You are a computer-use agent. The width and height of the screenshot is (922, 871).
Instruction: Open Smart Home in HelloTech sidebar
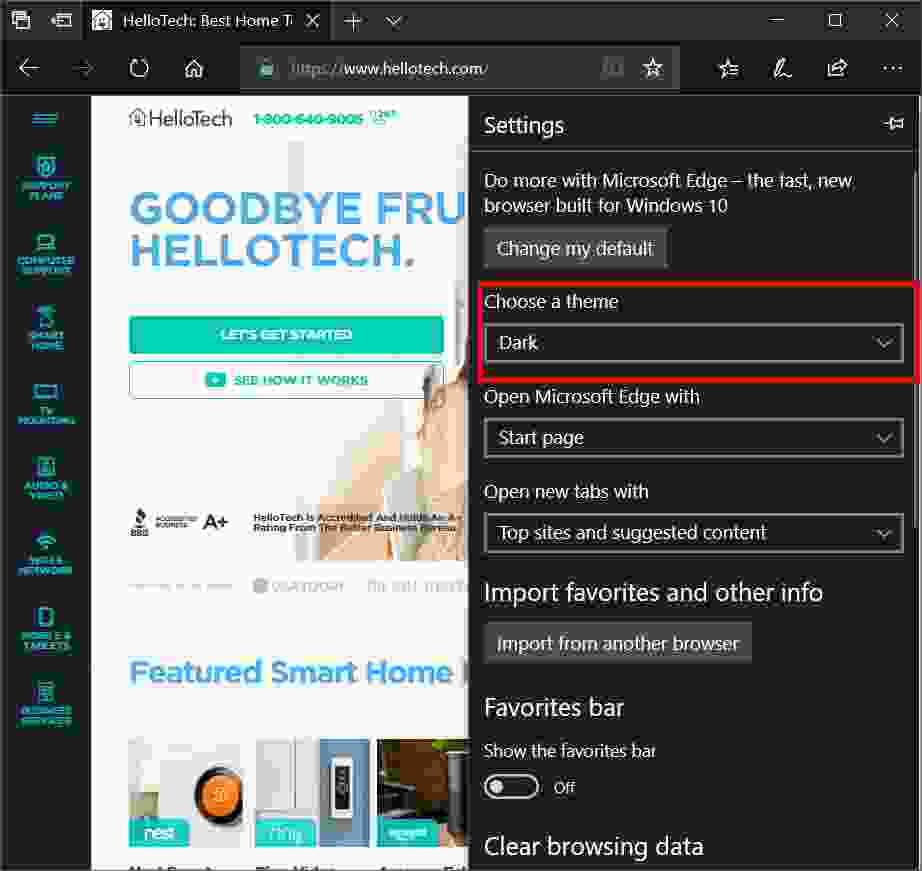point(46,328)
